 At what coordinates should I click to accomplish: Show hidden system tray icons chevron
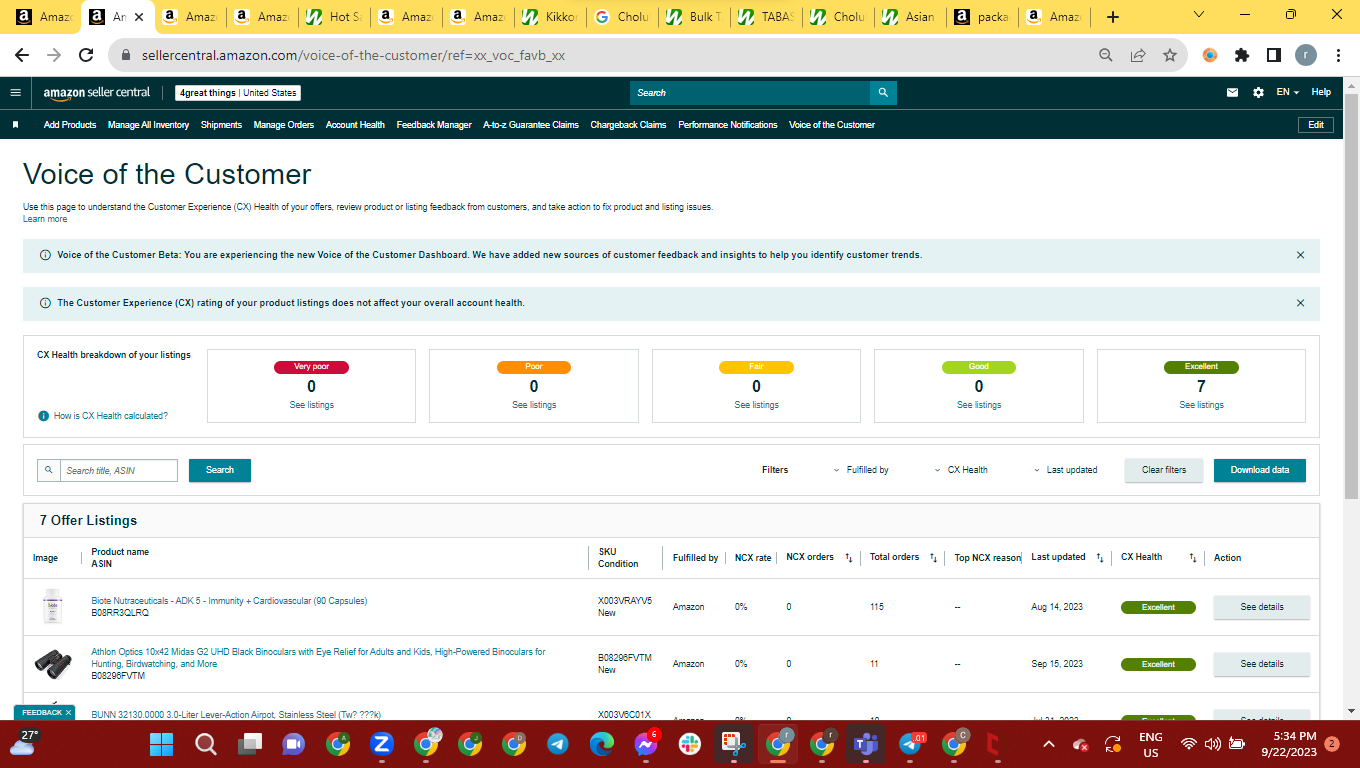tap(1049, 744)
